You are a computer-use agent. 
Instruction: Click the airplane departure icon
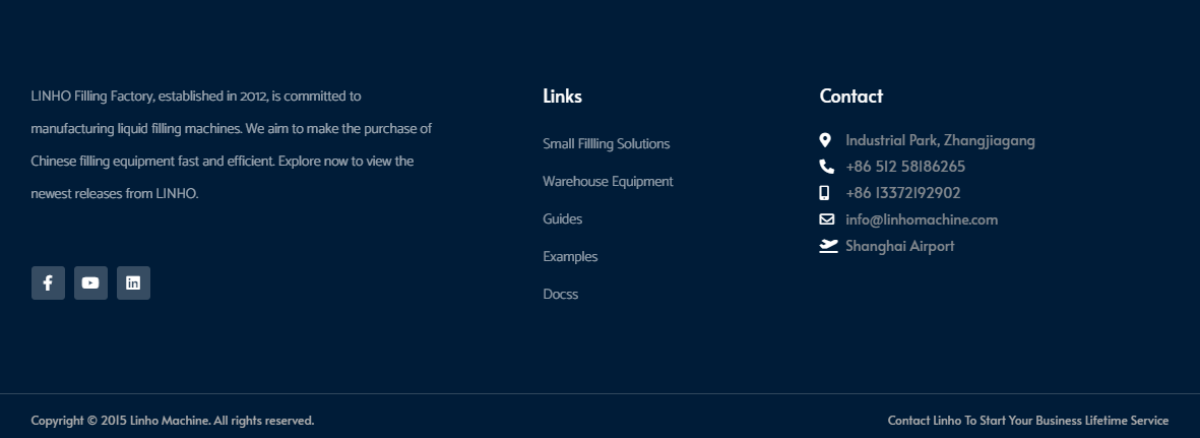click(828, 246)
